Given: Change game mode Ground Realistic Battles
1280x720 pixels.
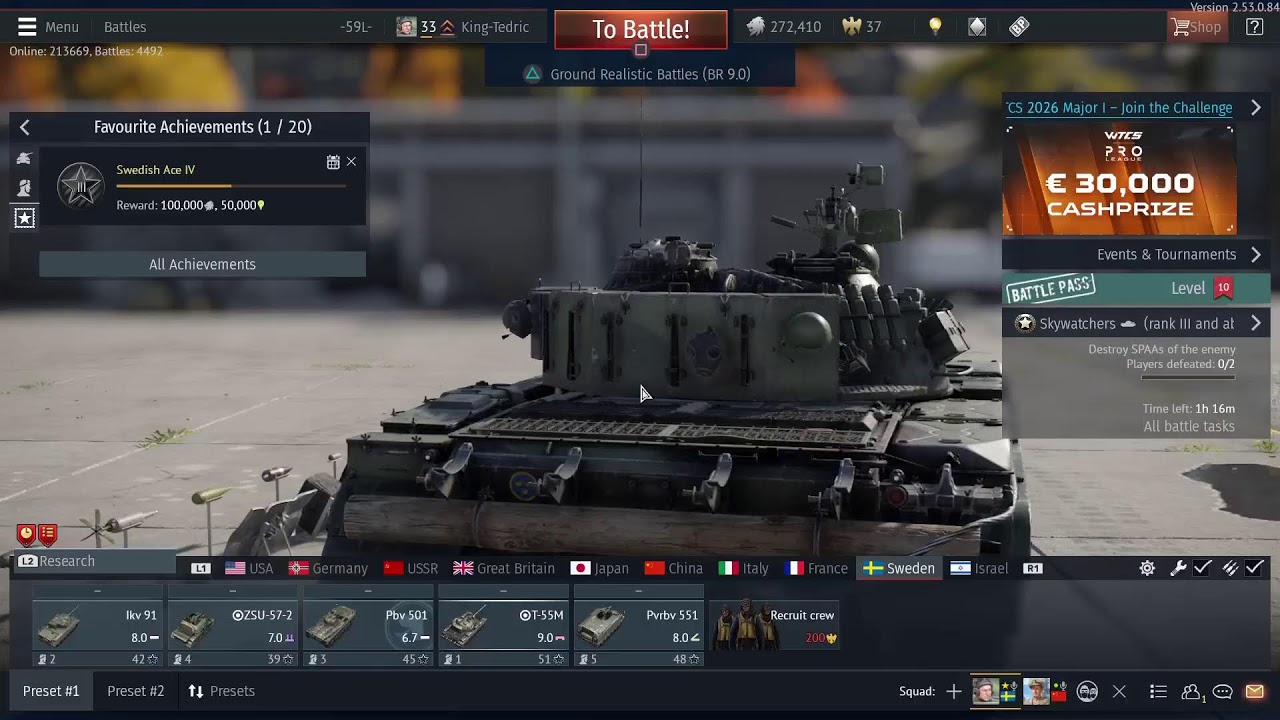Looking at the screenshot, I should click(x=640, y=74).
